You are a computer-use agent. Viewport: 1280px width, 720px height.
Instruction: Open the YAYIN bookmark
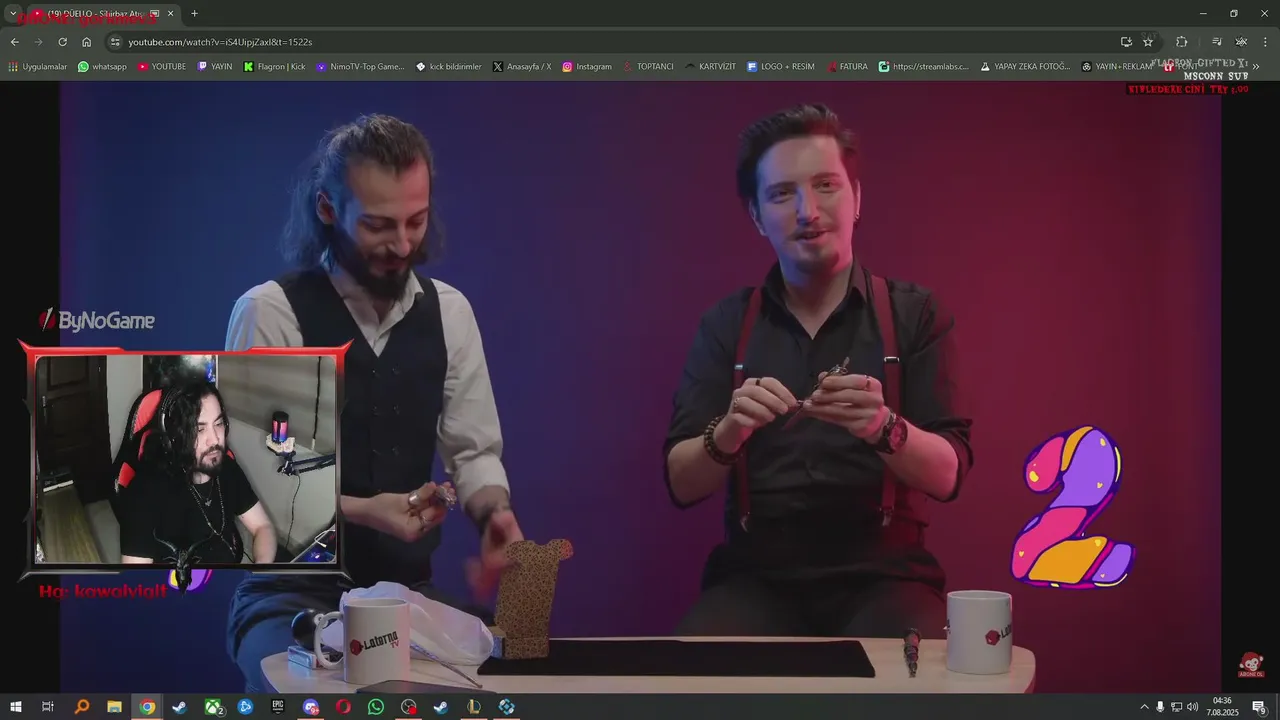[x=215, y=67]
